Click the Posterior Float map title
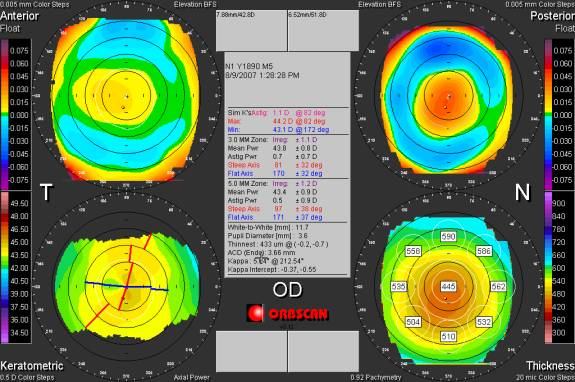Screen dimensions: 575x382 click(x=553, y=21)
